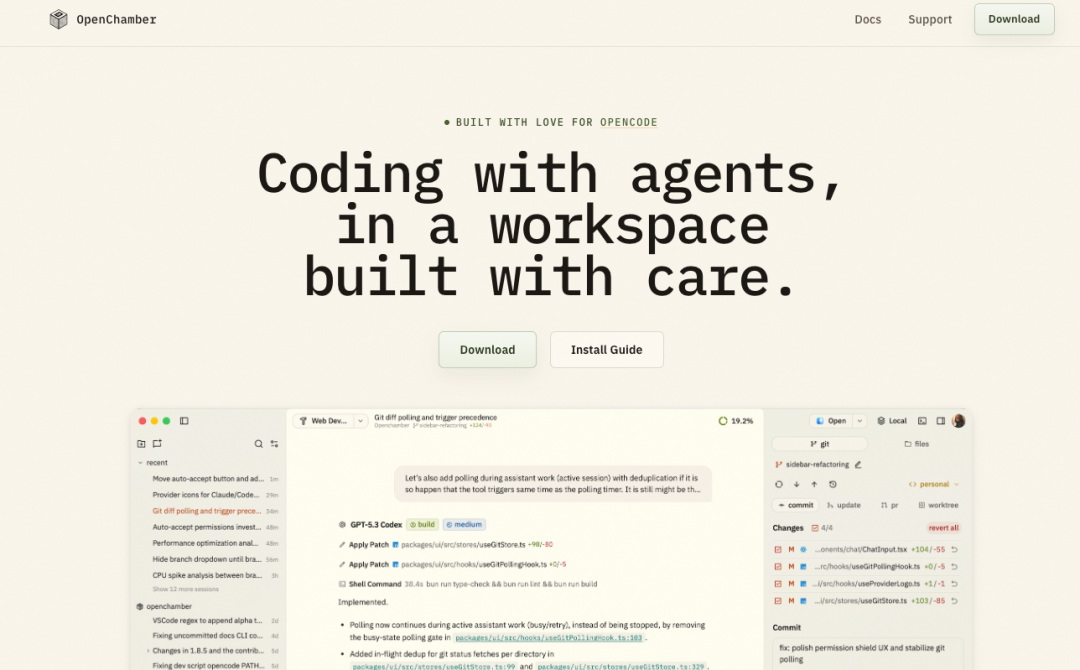The image size is (1080, 670).
Task: Switch to the files tab
Action: [x=916, y=444]
